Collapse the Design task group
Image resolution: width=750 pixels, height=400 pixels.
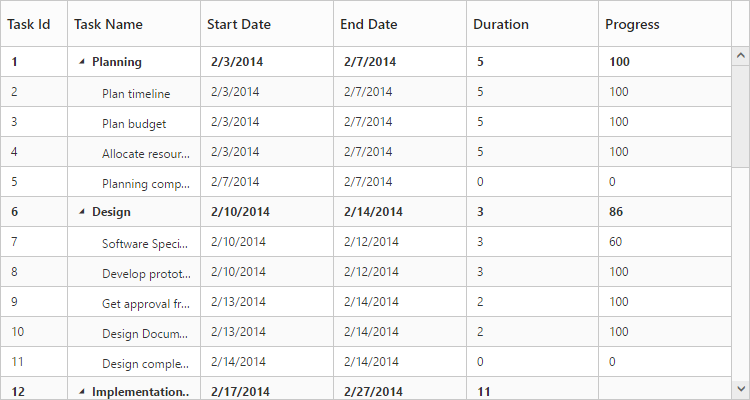[82, 212]
